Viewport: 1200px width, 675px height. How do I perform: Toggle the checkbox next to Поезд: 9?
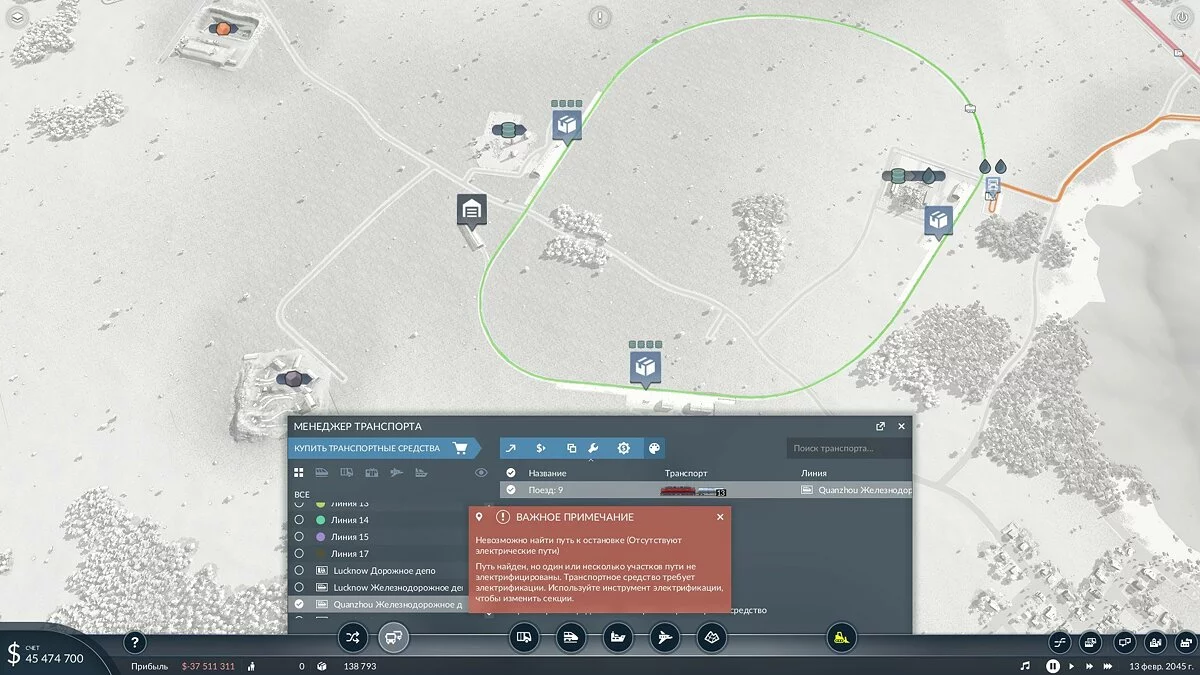511,490
